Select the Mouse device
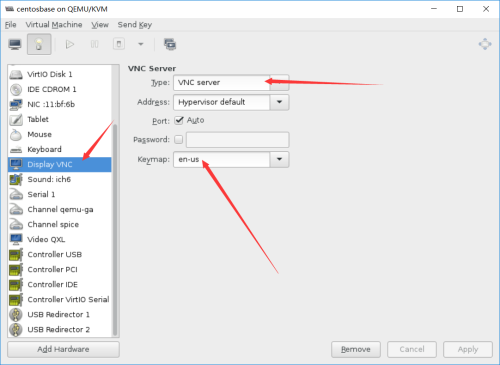The height and width of the screenshot is (365, 500). [x=60, y=134]
